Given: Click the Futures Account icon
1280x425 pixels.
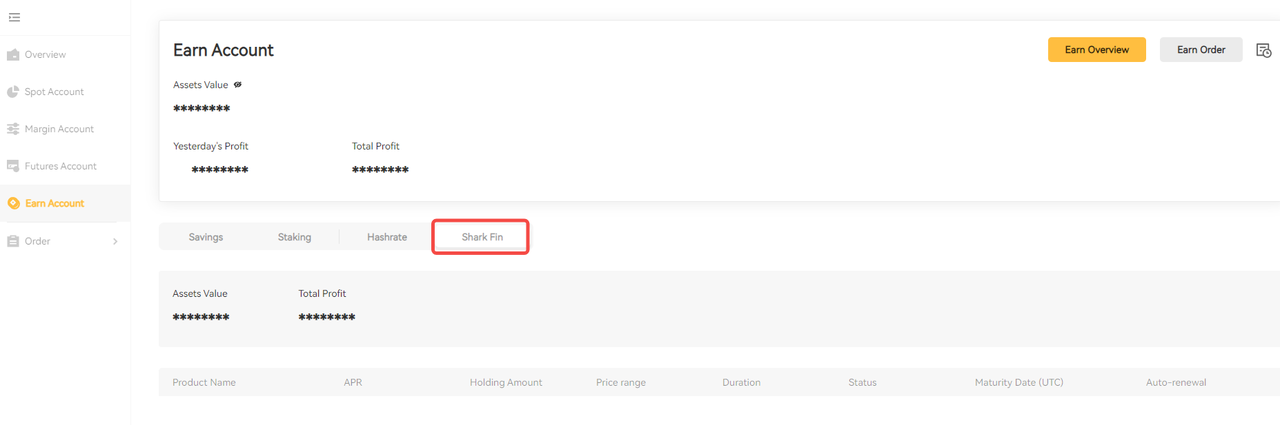Looking at the screenshot, I should click(x=13, y=166).
